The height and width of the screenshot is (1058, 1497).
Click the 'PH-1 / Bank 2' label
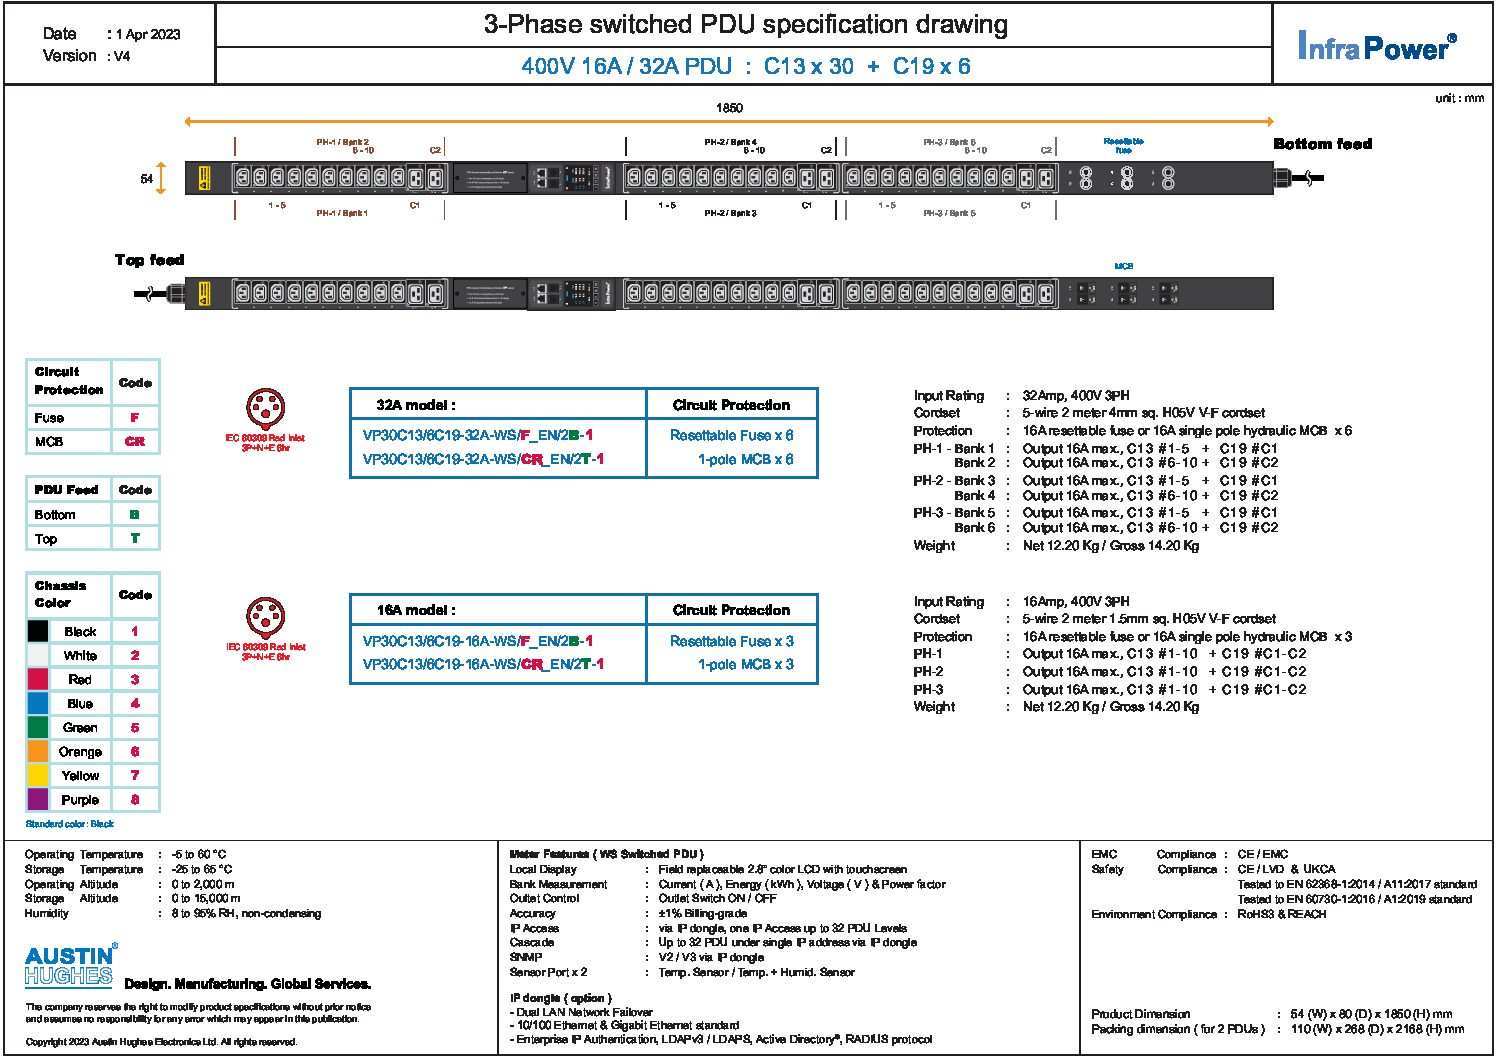[343, 142]
